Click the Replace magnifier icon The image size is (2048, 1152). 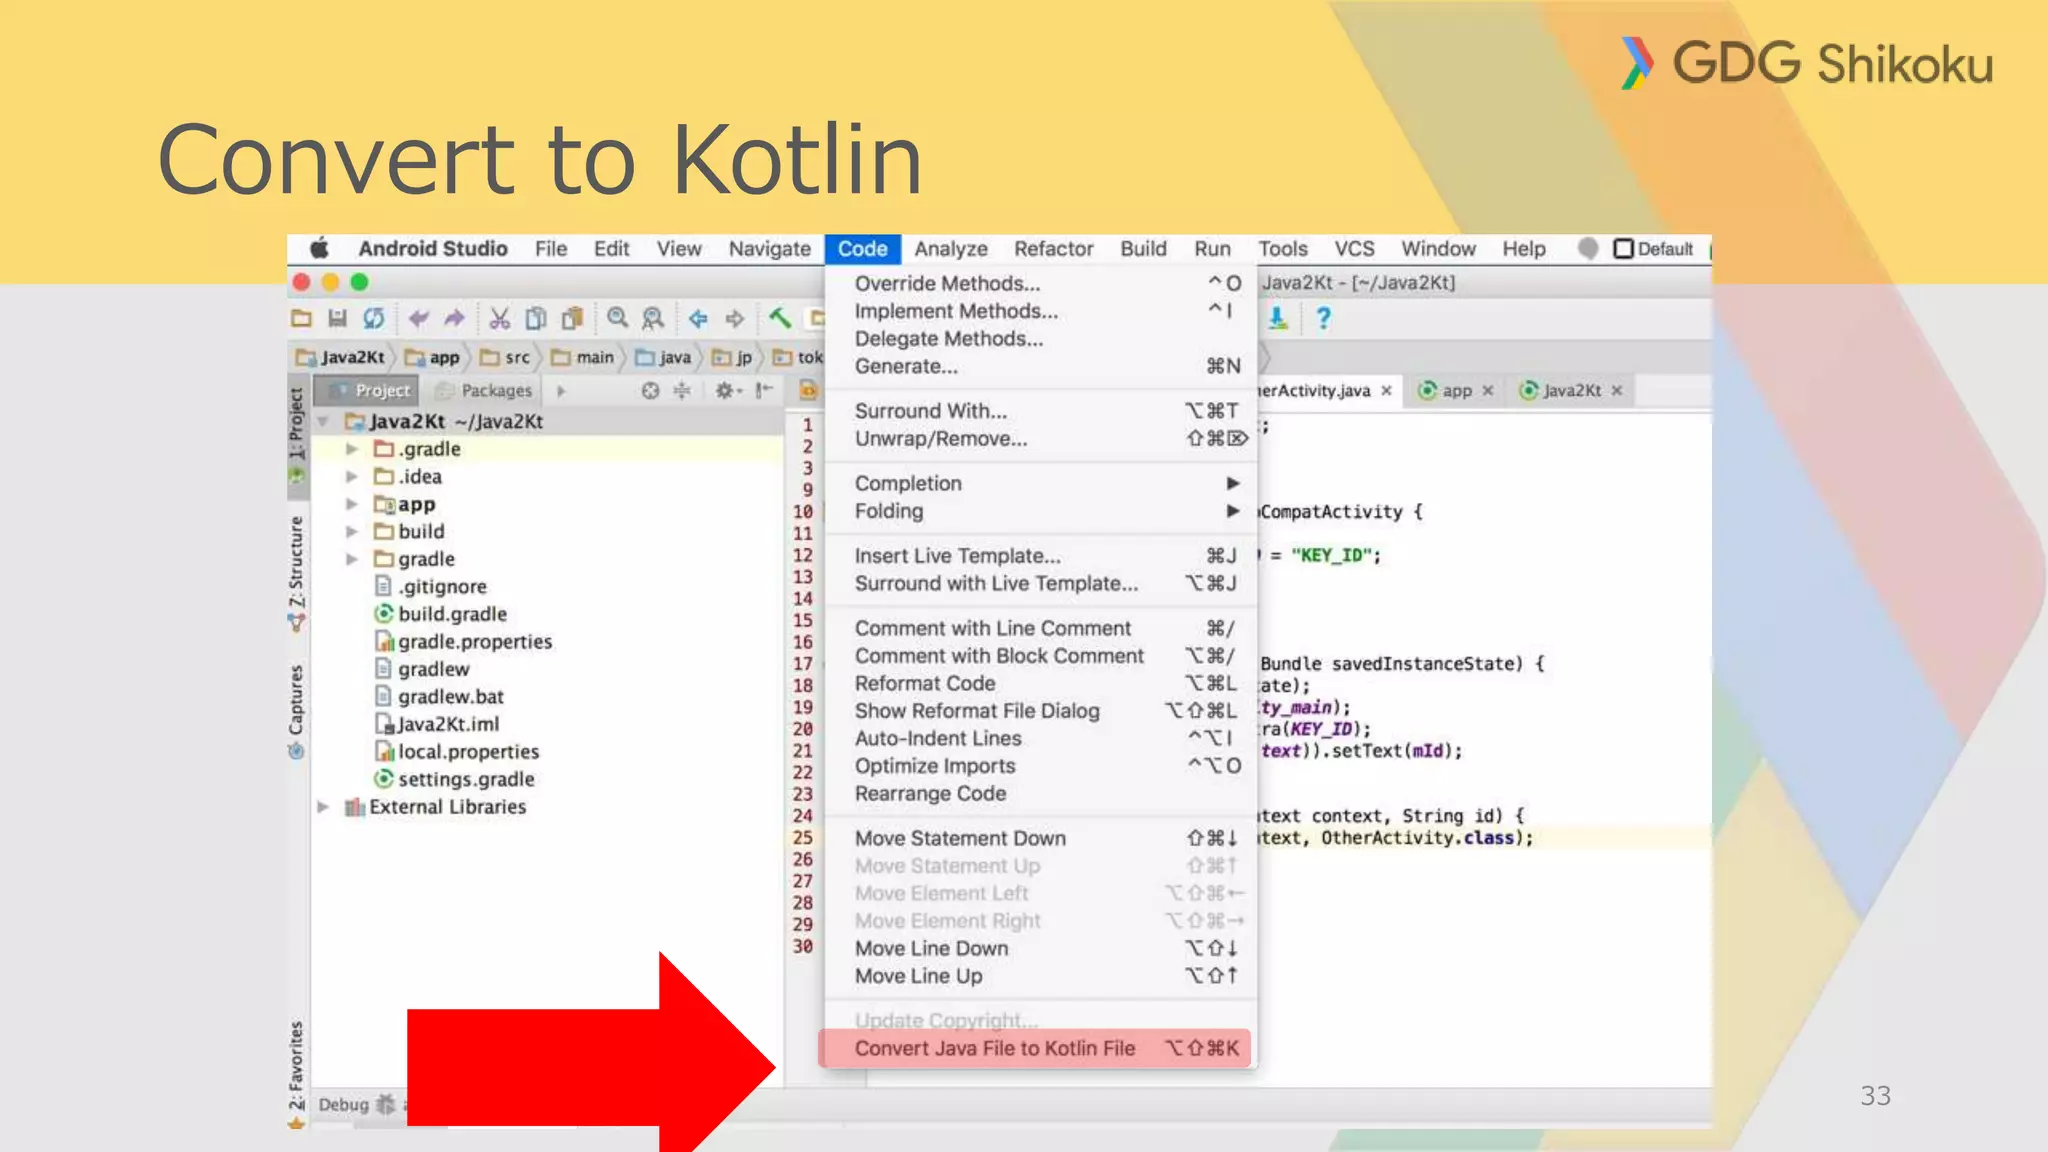(x=653, y=319)
